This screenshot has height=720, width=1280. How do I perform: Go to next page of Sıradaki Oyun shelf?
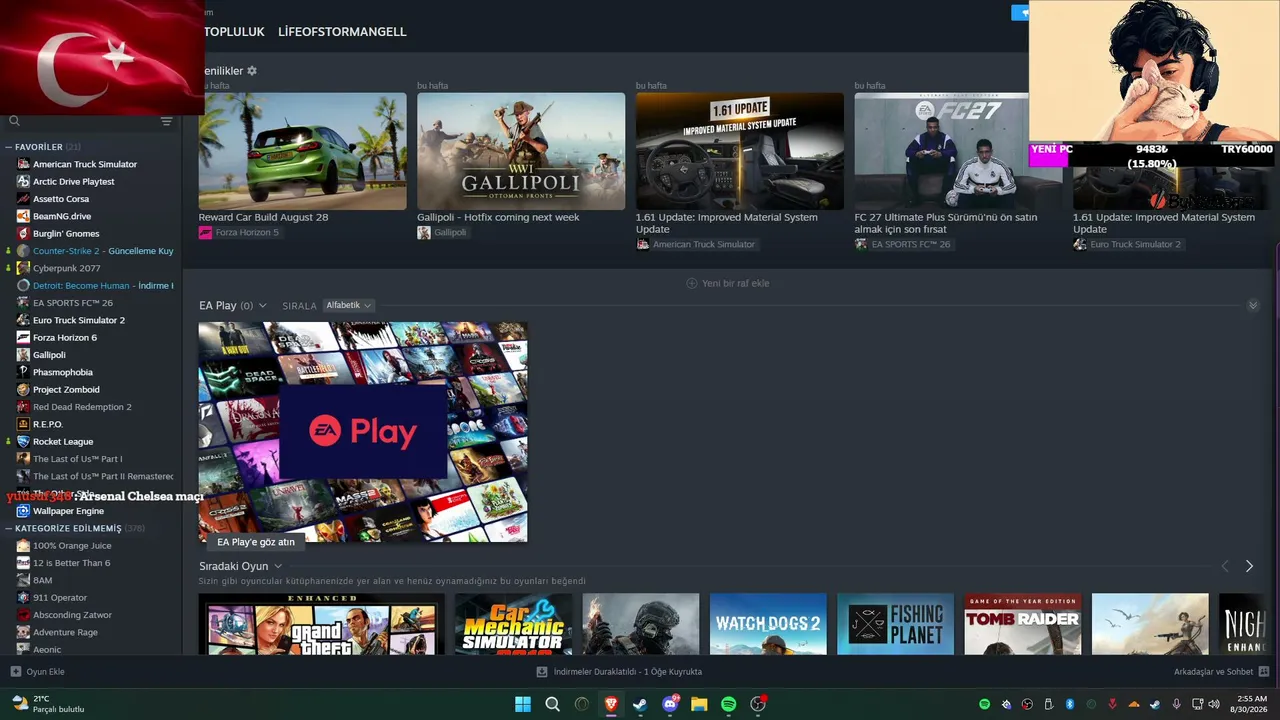[x=1249, y=566]
